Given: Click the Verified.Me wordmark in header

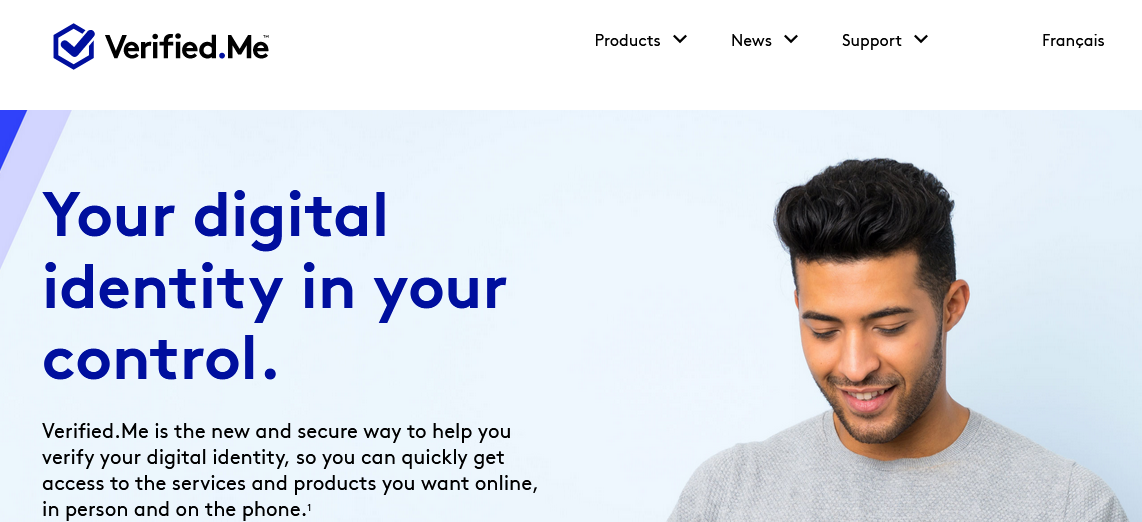Looking at the screenshot, I should 186,47.
